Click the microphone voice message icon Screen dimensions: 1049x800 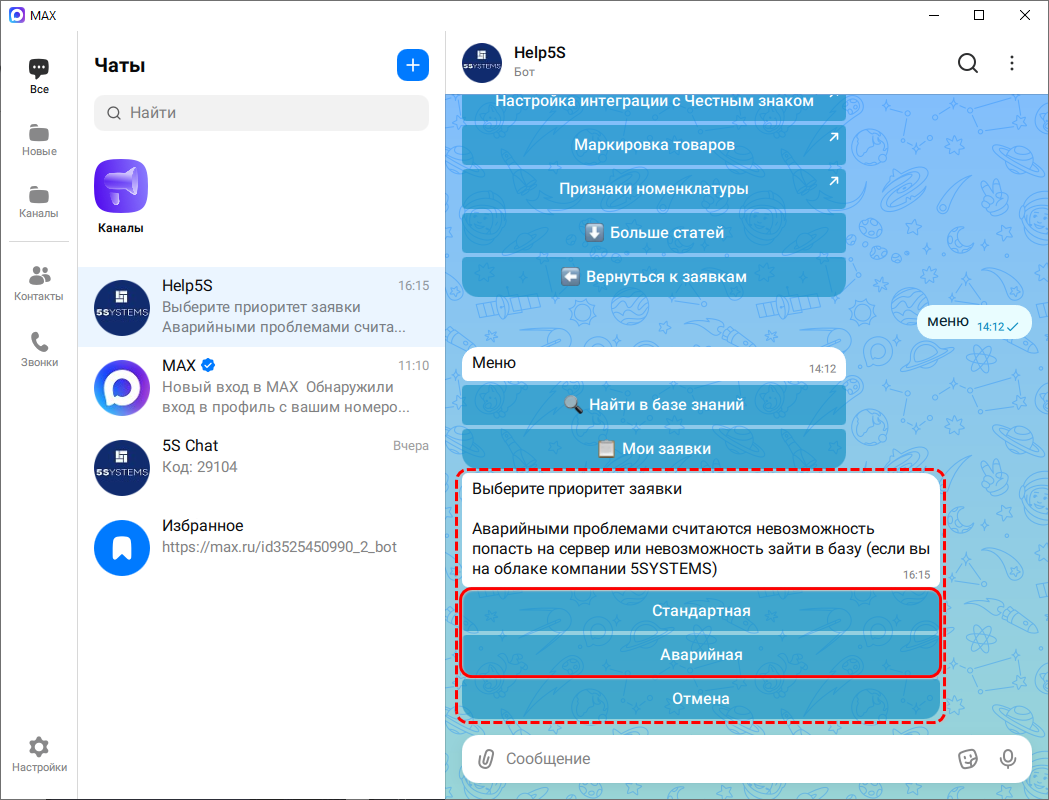pyautogui.click(x=1008, y=759)
